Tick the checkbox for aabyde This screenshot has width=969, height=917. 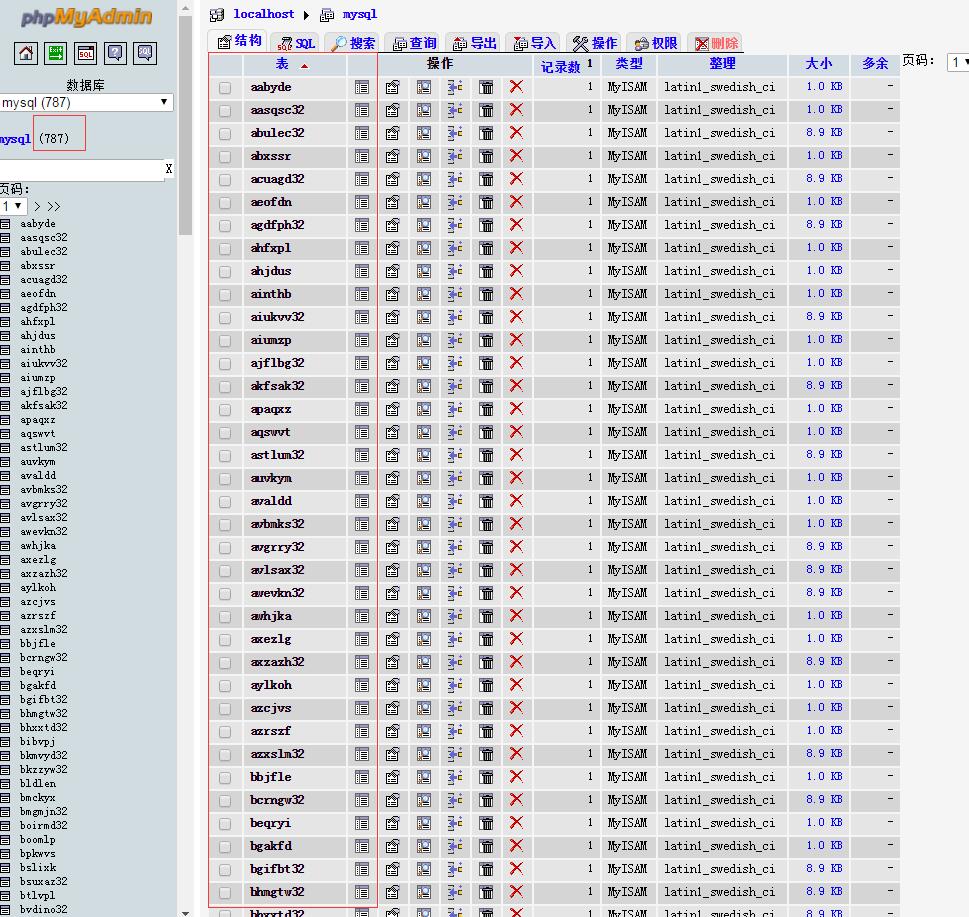225,88
